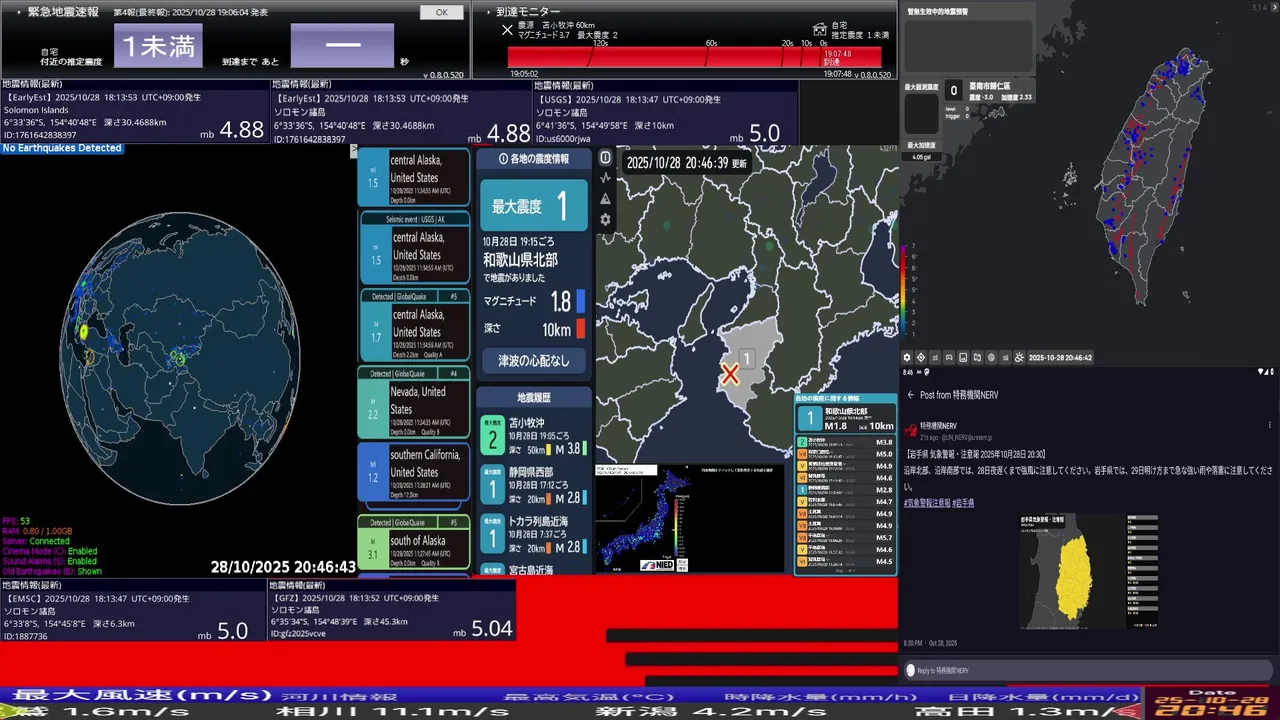Click the sun brightness icon on the Taiwan toolbar
Image resolution: width=1280 pixels, height=720 pixels.
click(x=1019, y=357)
